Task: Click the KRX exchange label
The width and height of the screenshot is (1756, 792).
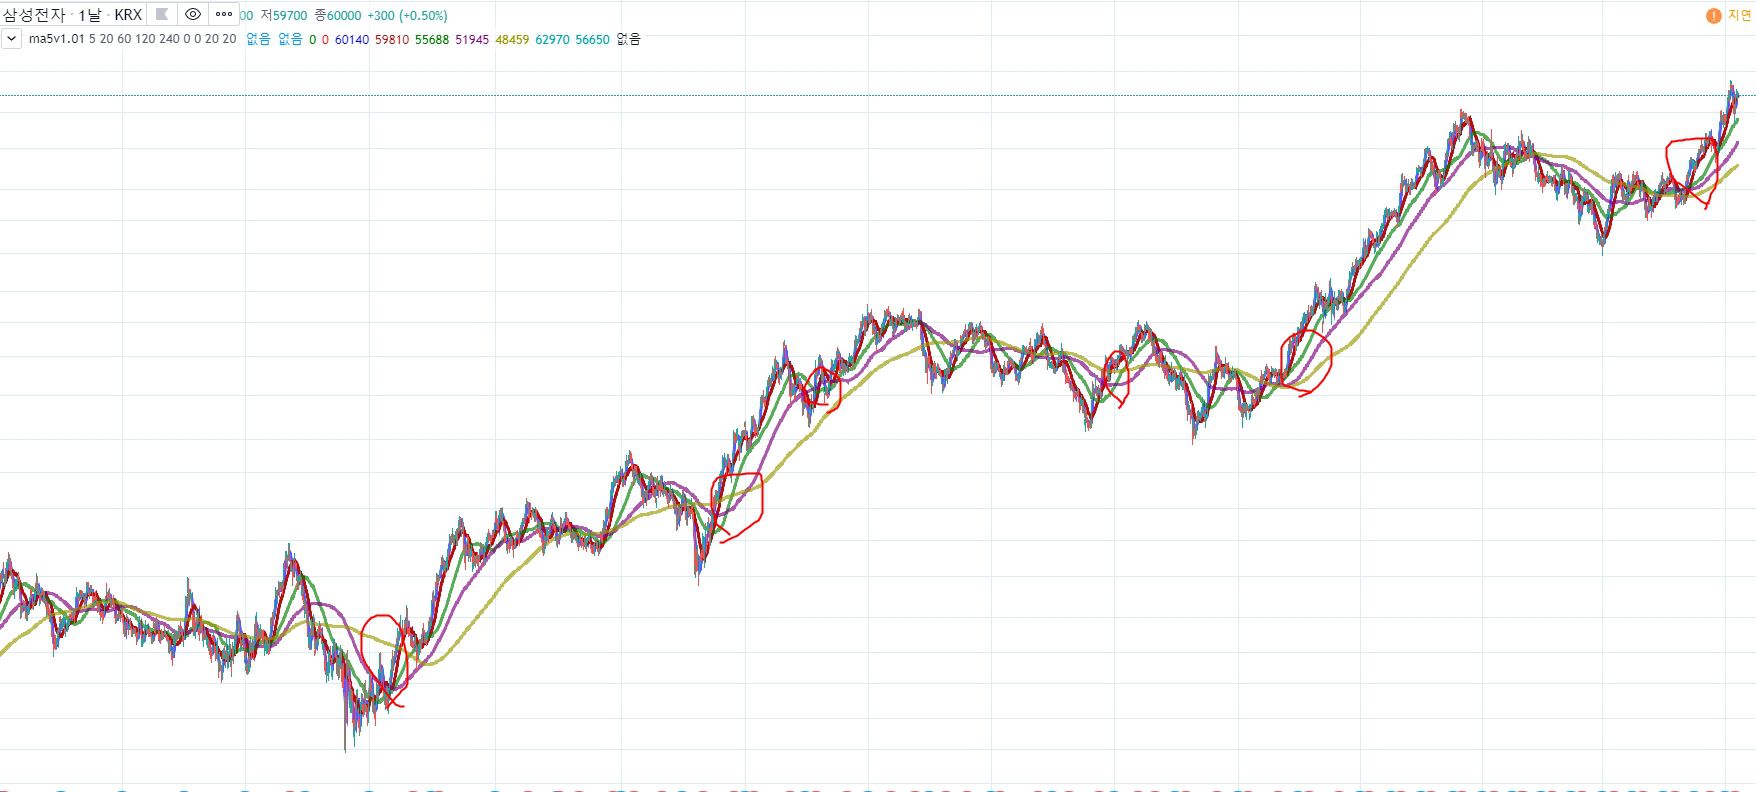Action: (x=128, y=15)
